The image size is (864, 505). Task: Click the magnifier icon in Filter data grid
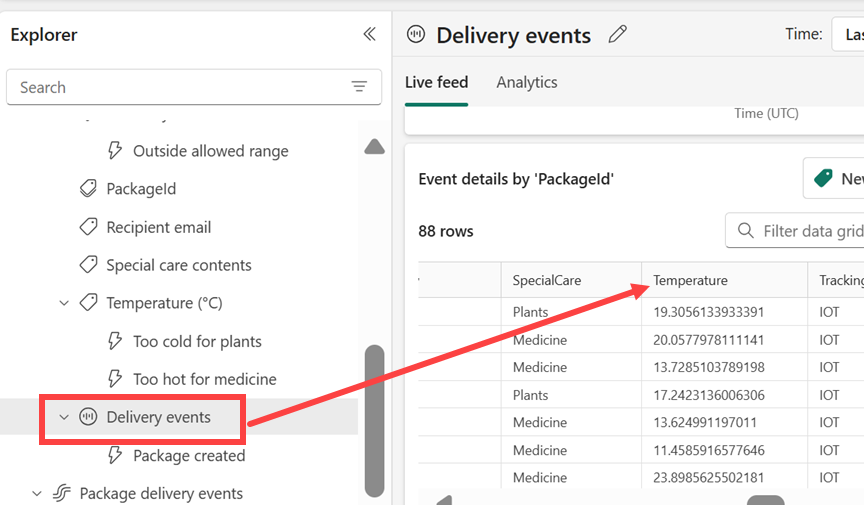pos(746,230)
